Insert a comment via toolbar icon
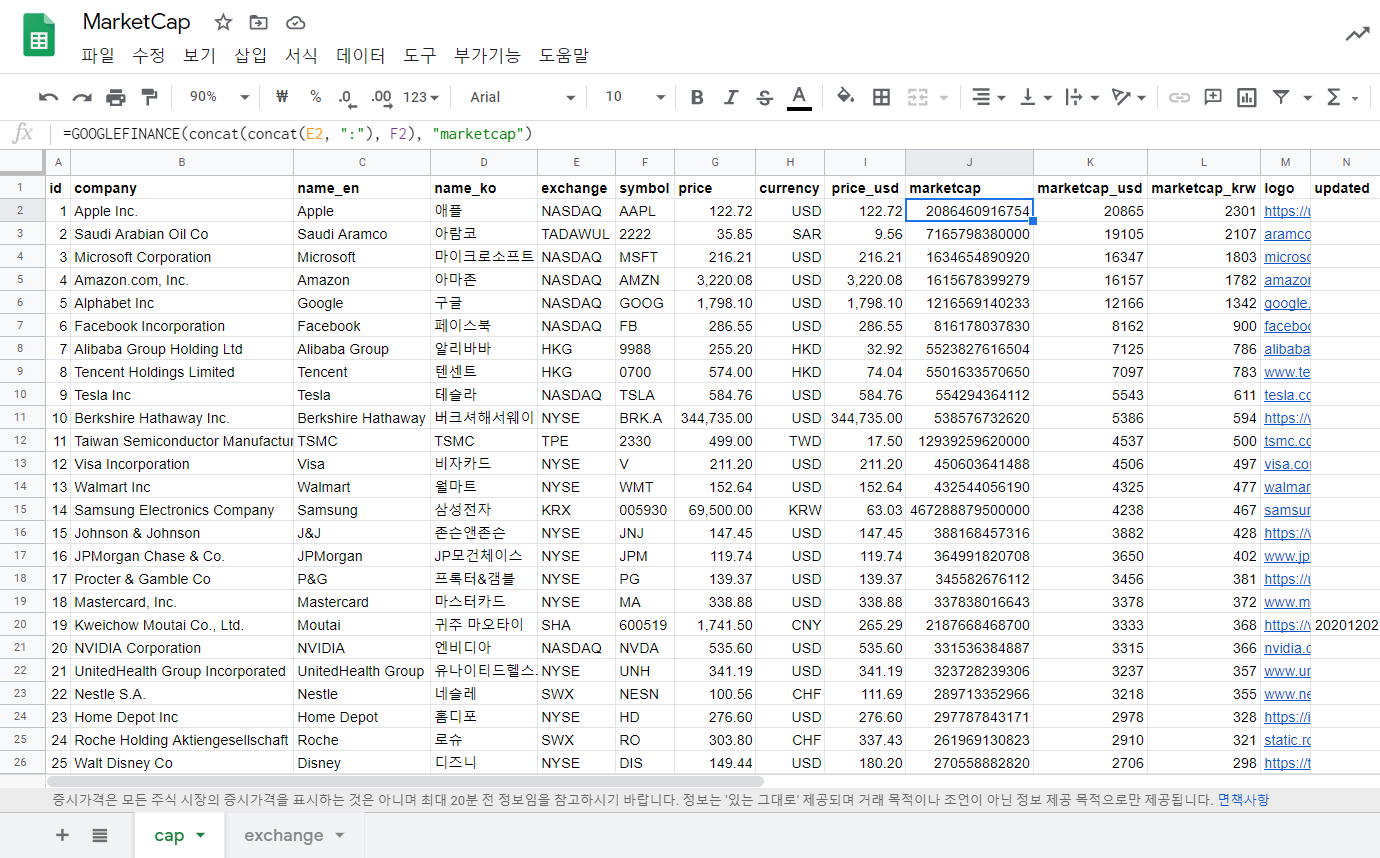 tap(1213, 97)
